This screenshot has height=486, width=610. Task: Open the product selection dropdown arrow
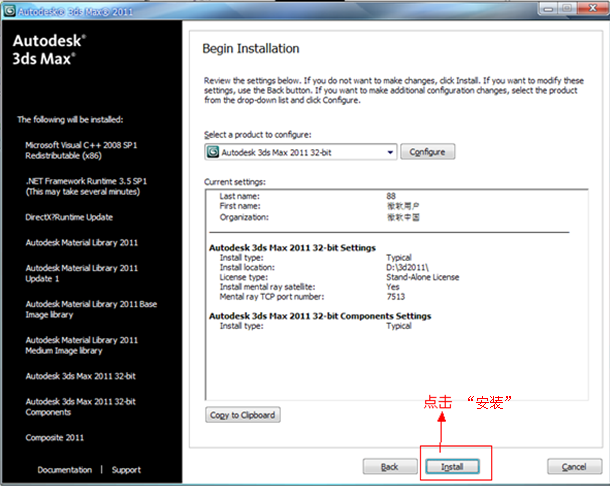click(x=390, y=152)
